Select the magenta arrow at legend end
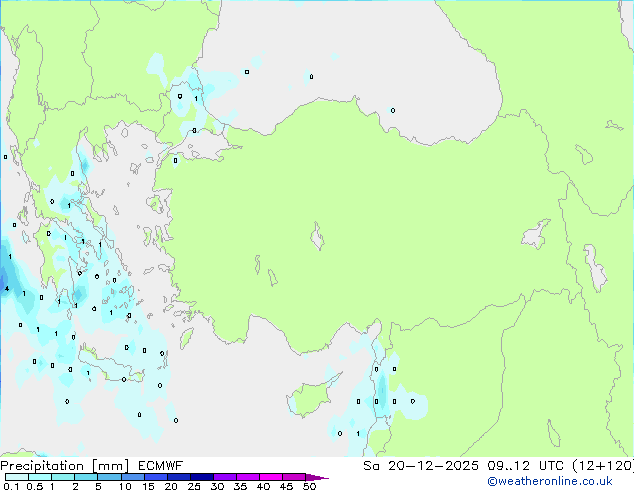 [322, 477]
